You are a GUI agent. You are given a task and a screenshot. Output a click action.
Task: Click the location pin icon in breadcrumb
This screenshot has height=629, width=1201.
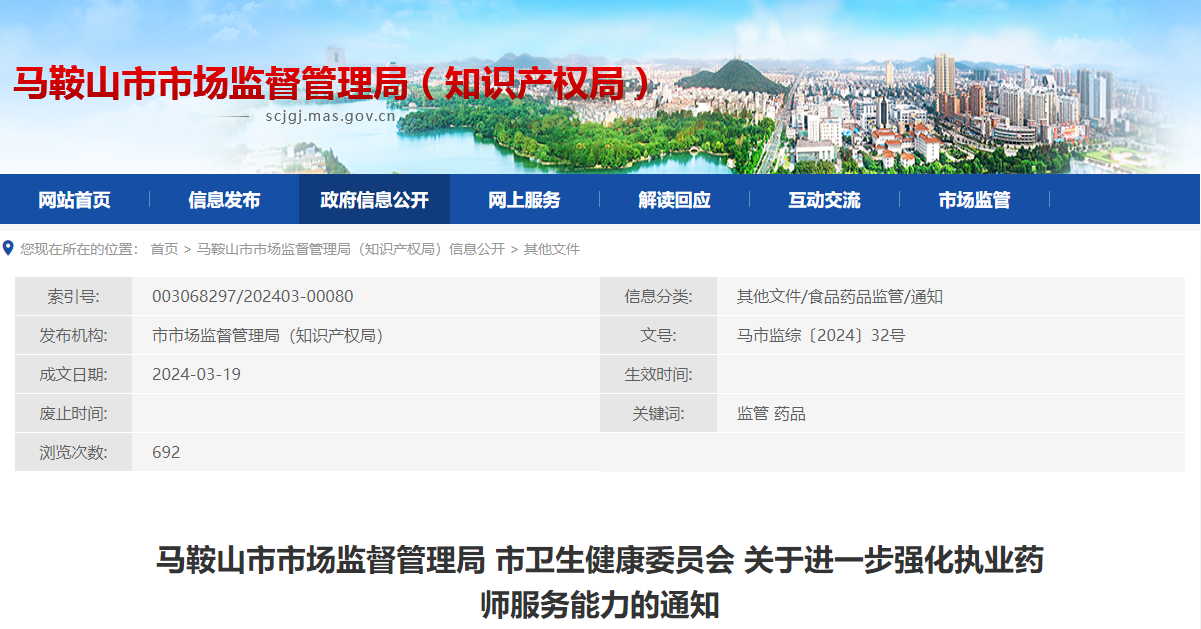pyautogui.click(x=8, y=248)
